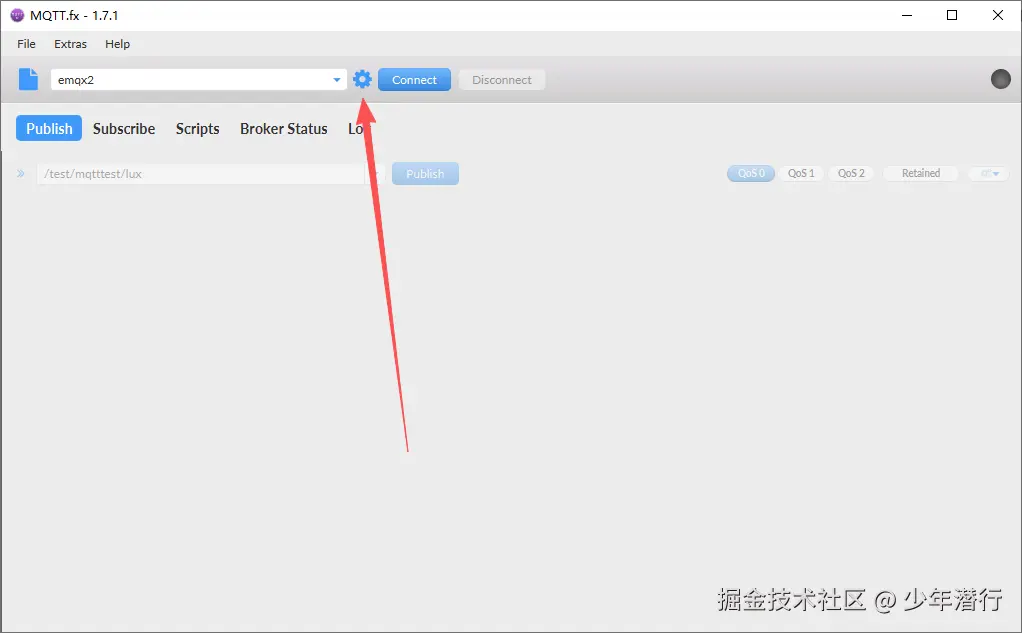The image size is (1022, 633).
Task: Open the File menu
Action: click(26, 44)
